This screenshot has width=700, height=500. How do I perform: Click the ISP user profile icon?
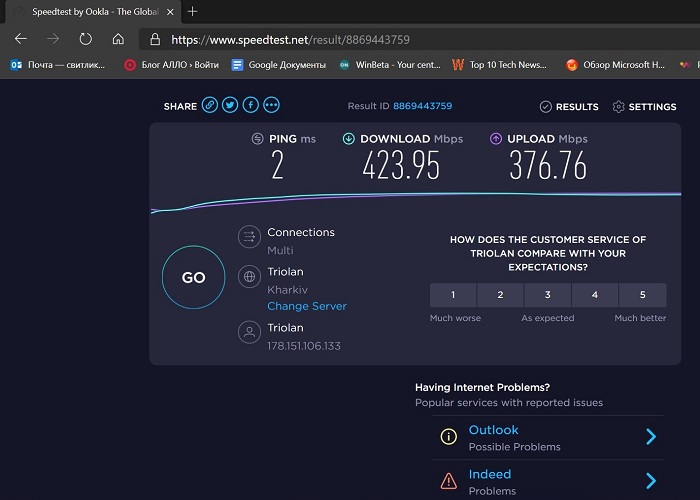tap(249, 332)
